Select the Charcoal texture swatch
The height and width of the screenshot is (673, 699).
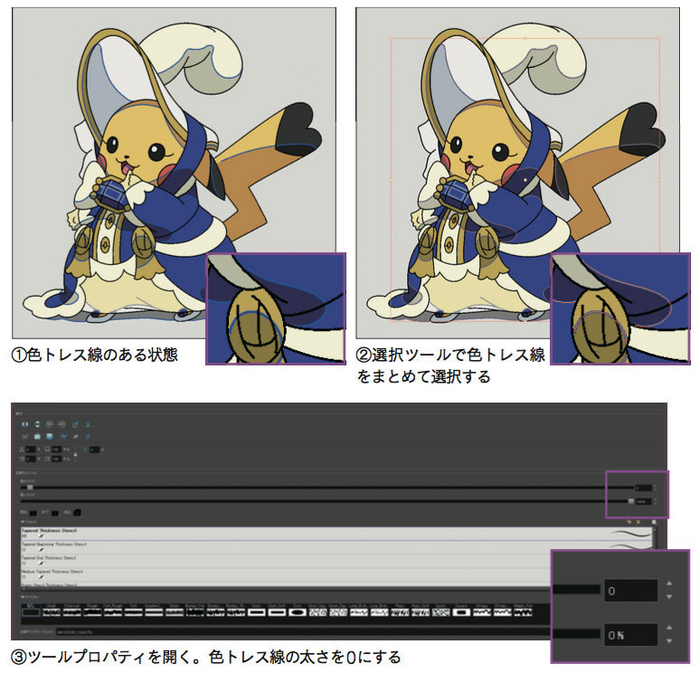coord(72,612)
